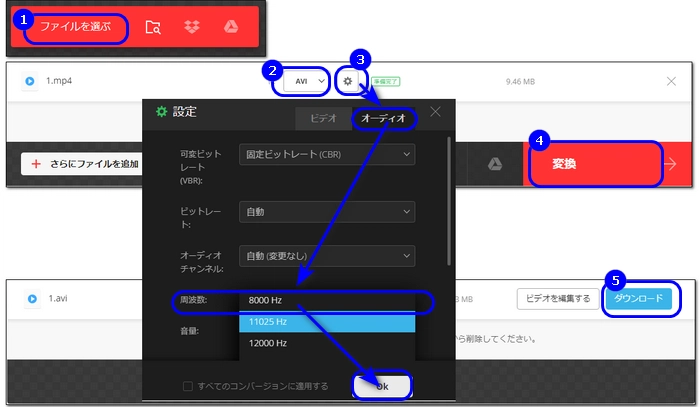This screenshot has width=700, height=407.
Task: Close the 設定 dialog
Action: tap(435, 112)
